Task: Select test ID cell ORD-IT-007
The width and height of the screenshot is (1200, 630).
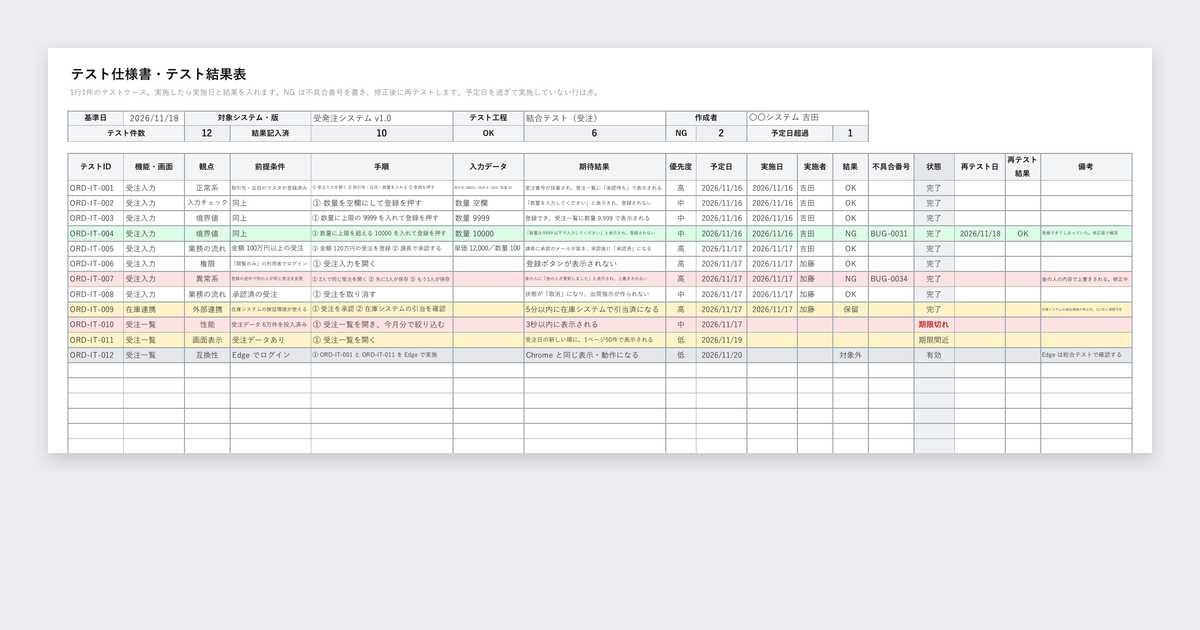Action: point(95,279)
